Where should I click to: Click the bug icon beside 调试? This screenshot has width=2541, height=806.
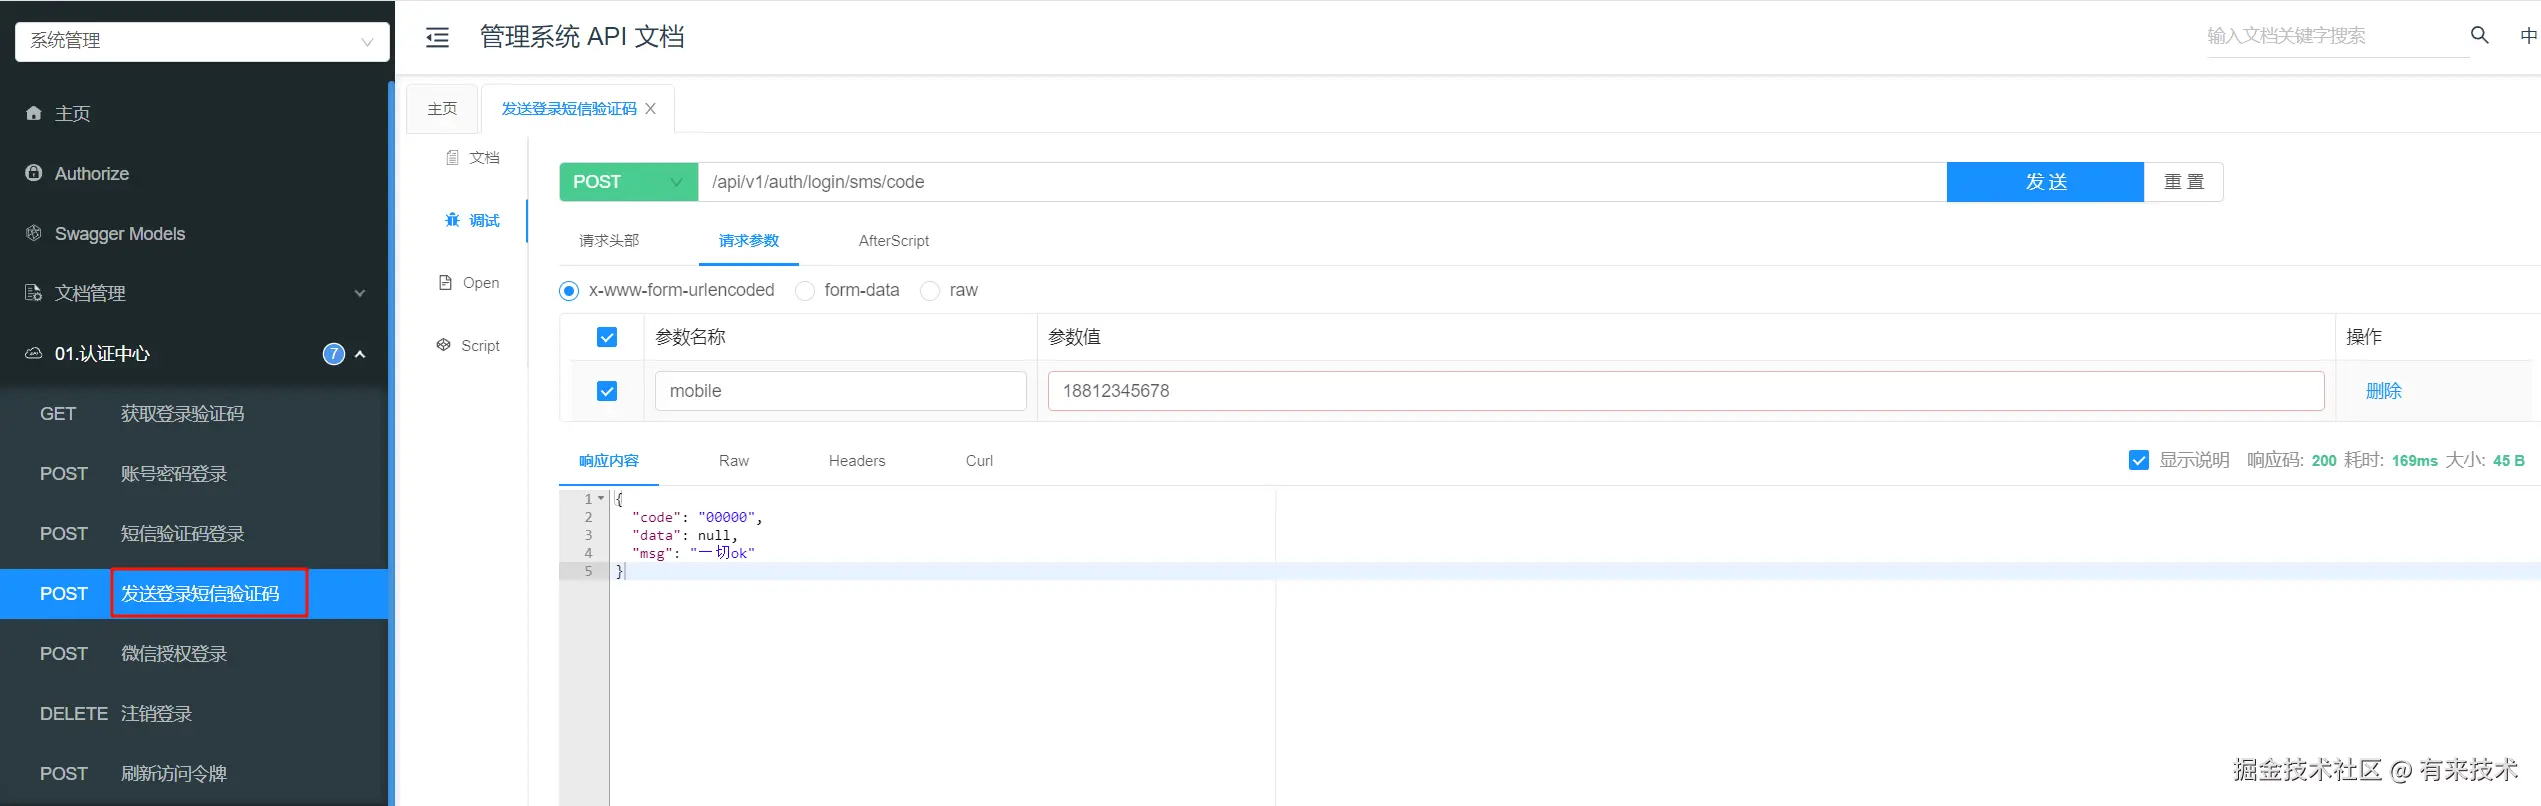(452, 220)
